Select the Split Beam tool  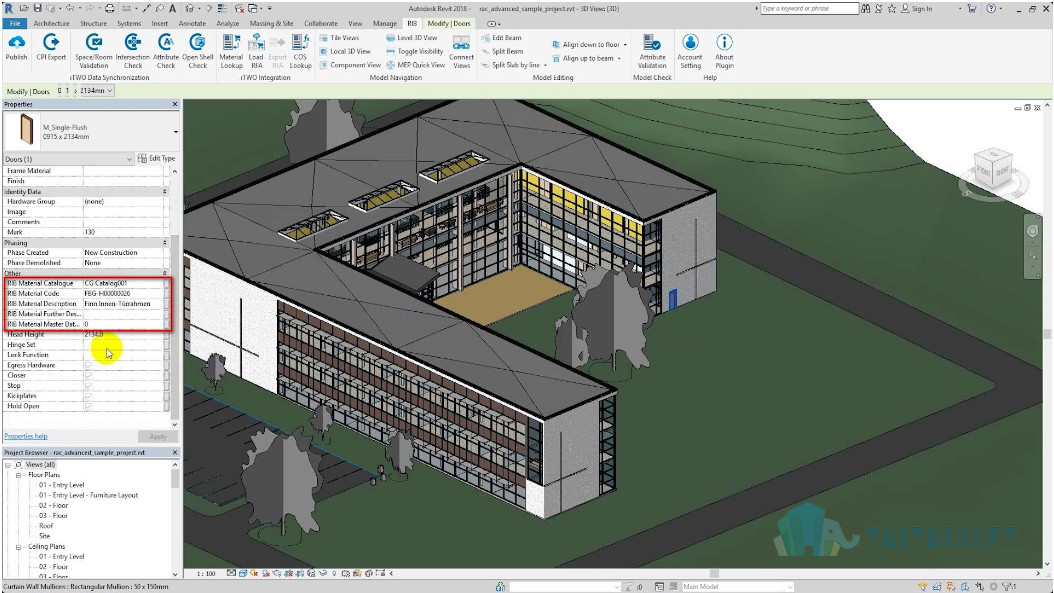tap(502, 52)
